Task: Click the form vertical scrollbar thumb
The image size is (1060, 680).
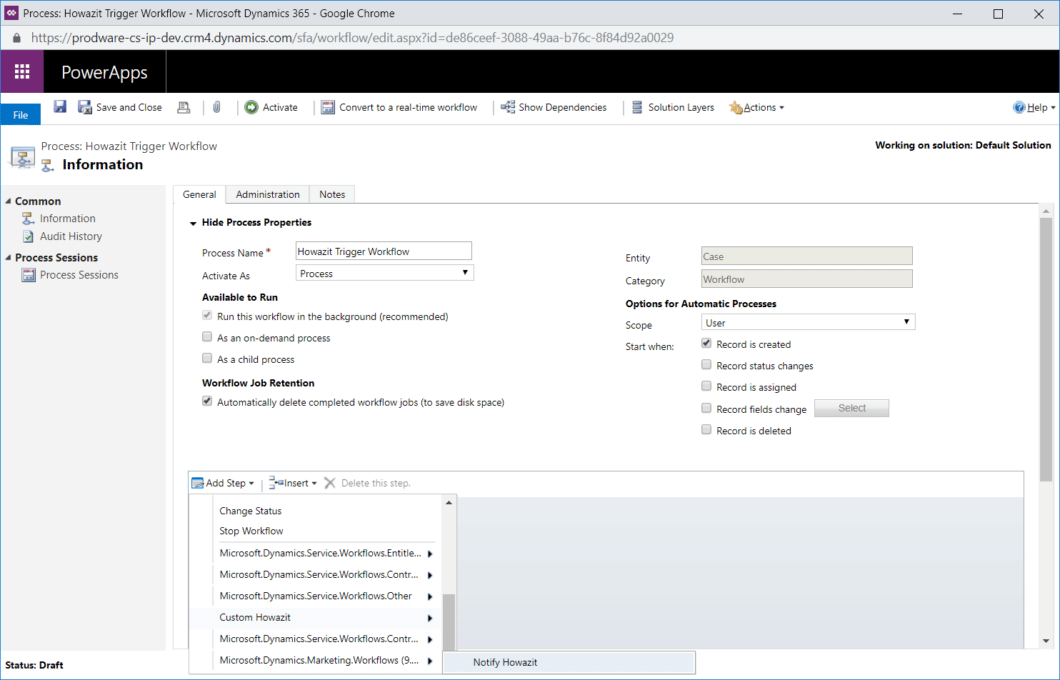Action: click(x=1046, y=350)
